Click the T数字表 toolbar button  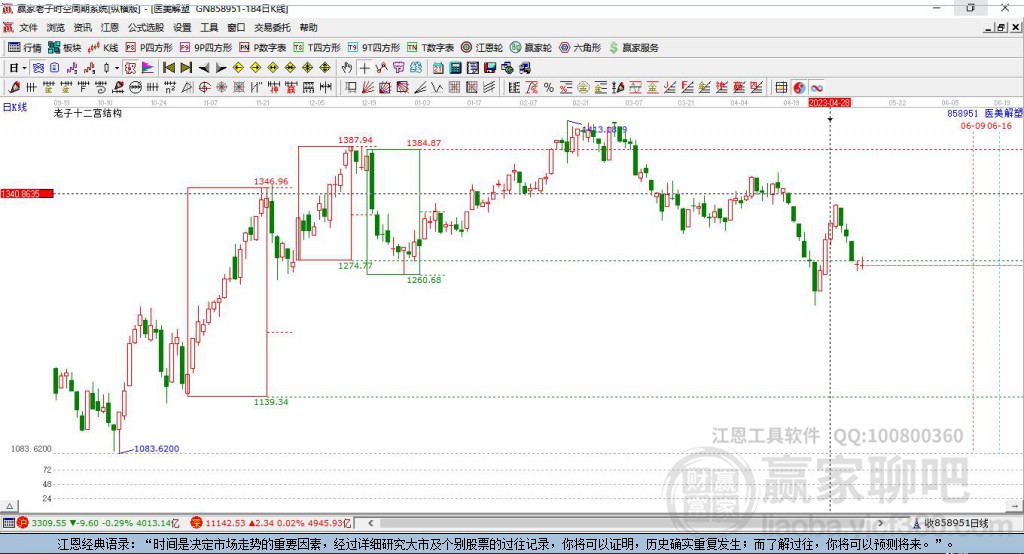pyautogui.click(x=430, y=47)
